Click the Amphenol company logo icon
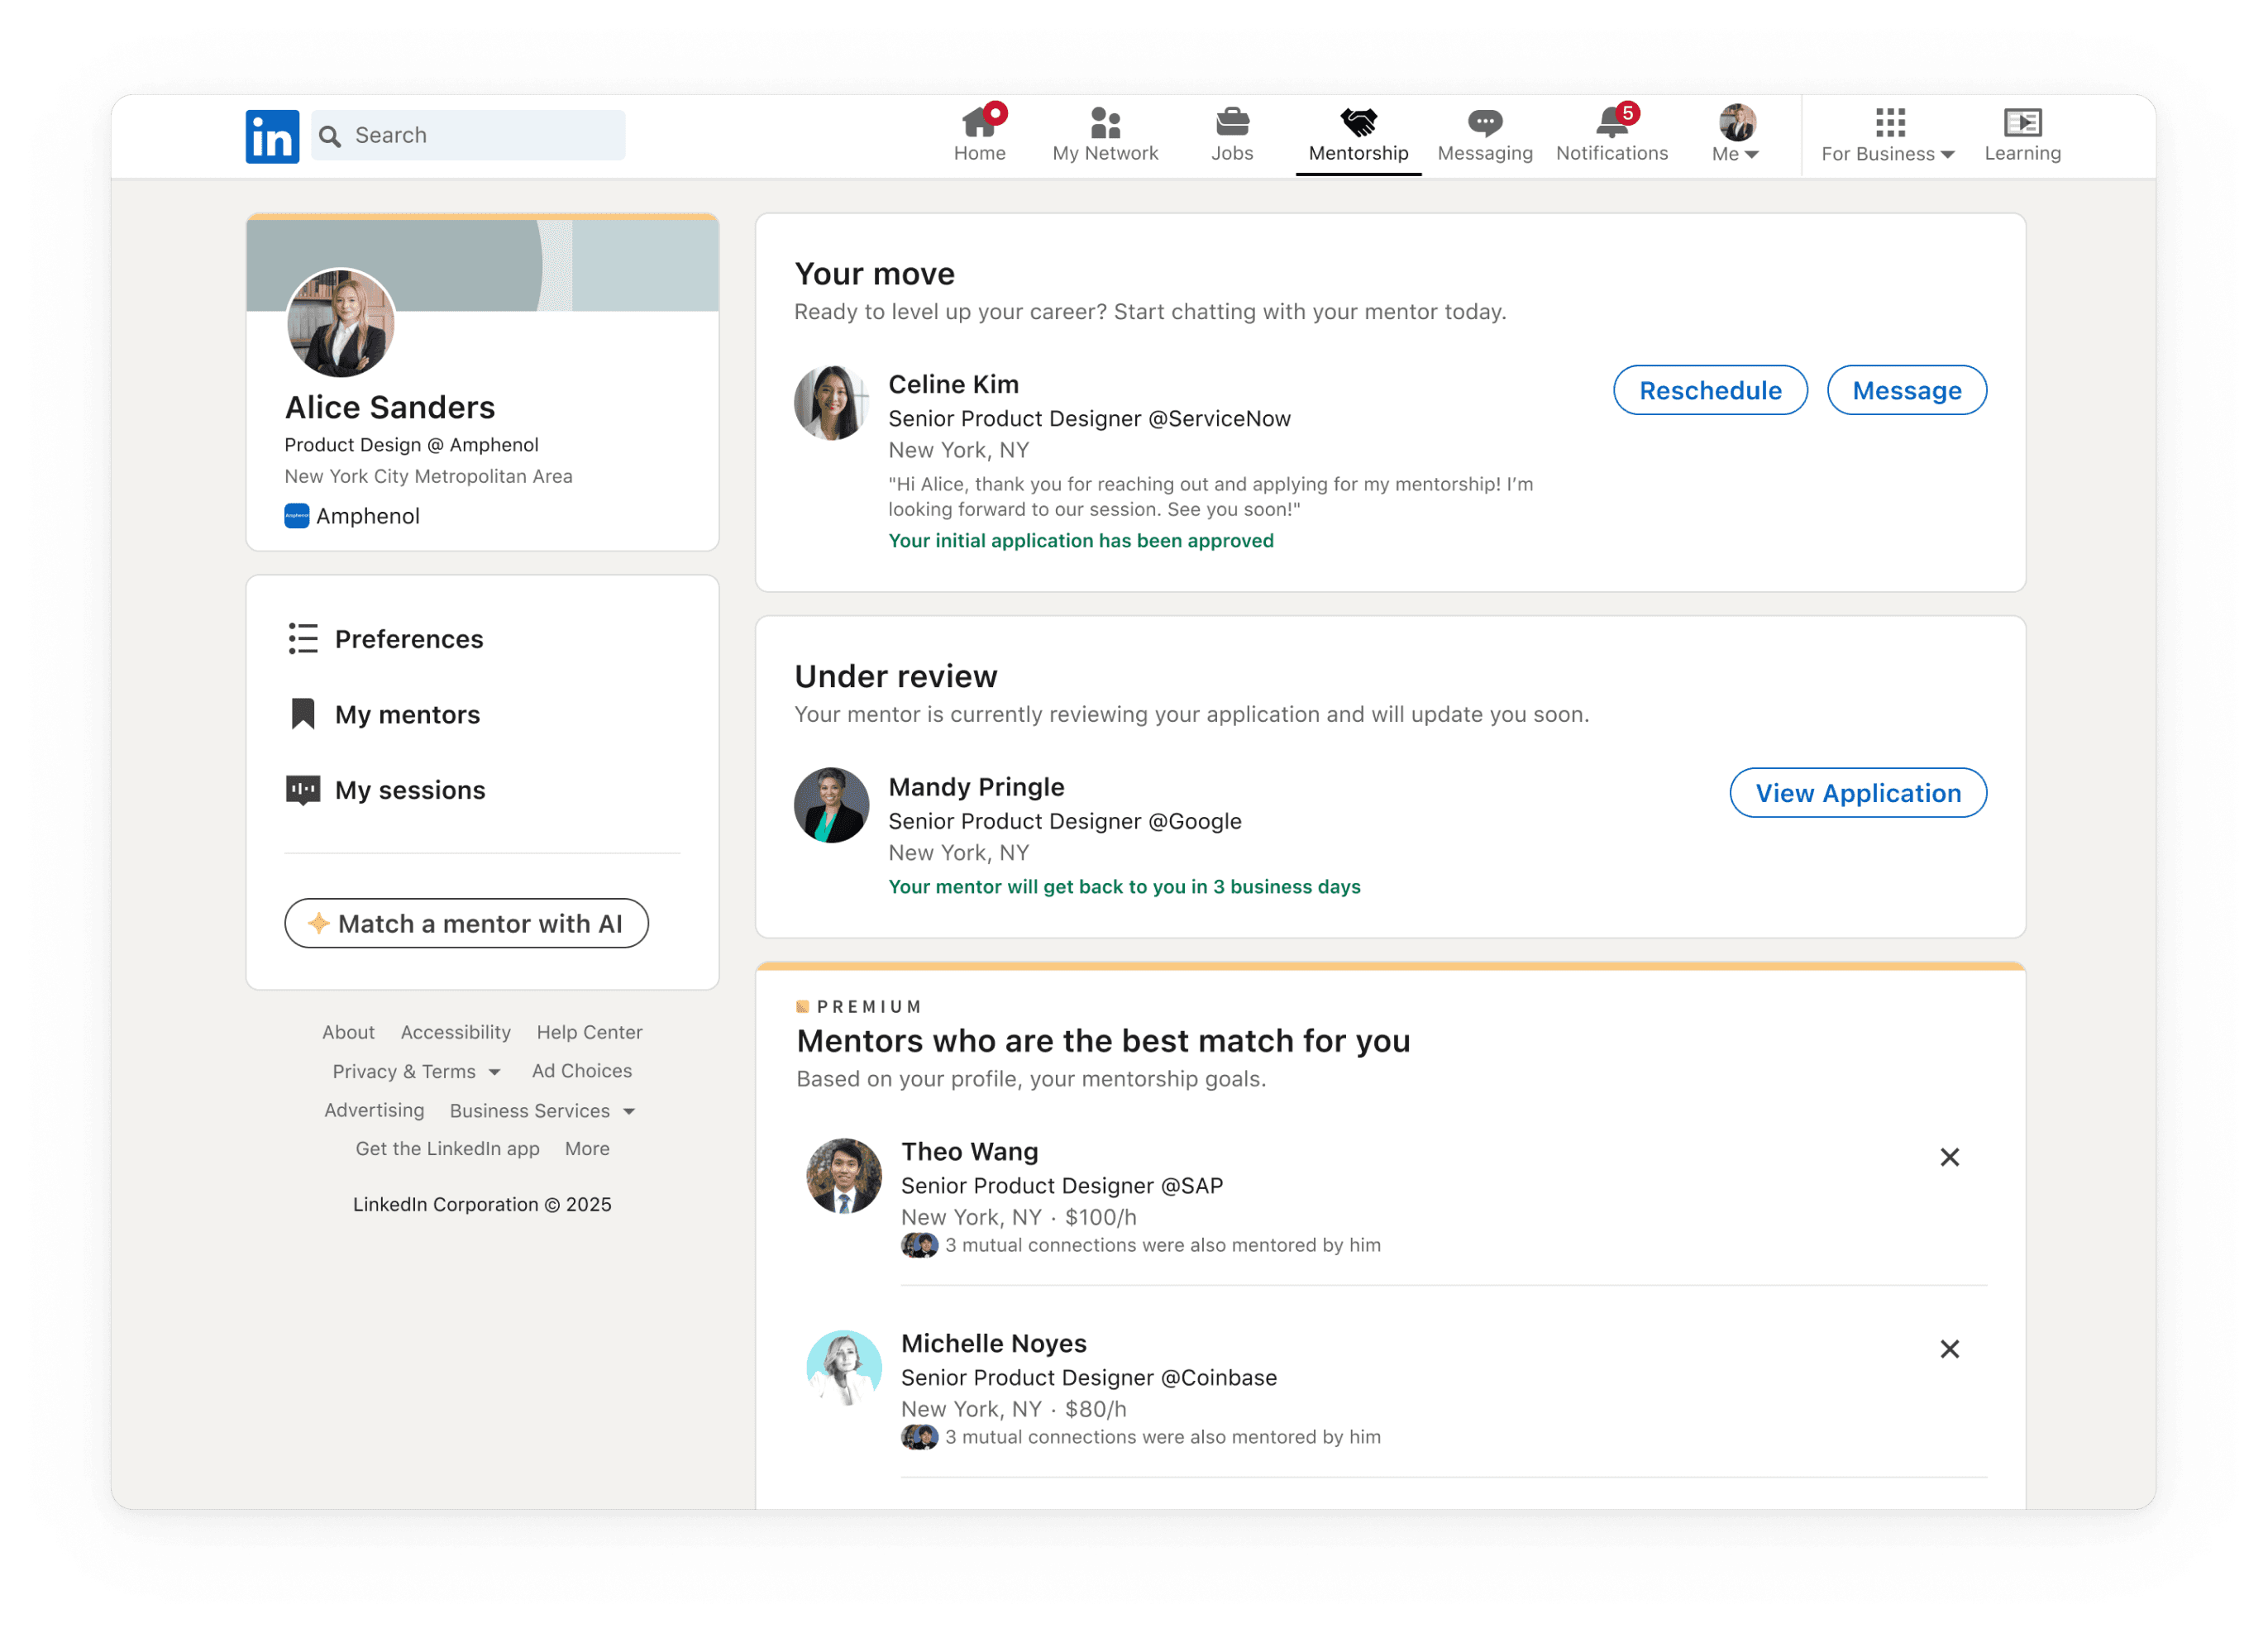Image resolution: width=2268 pixels, height=1638 pixels. (x=297, y=516)
